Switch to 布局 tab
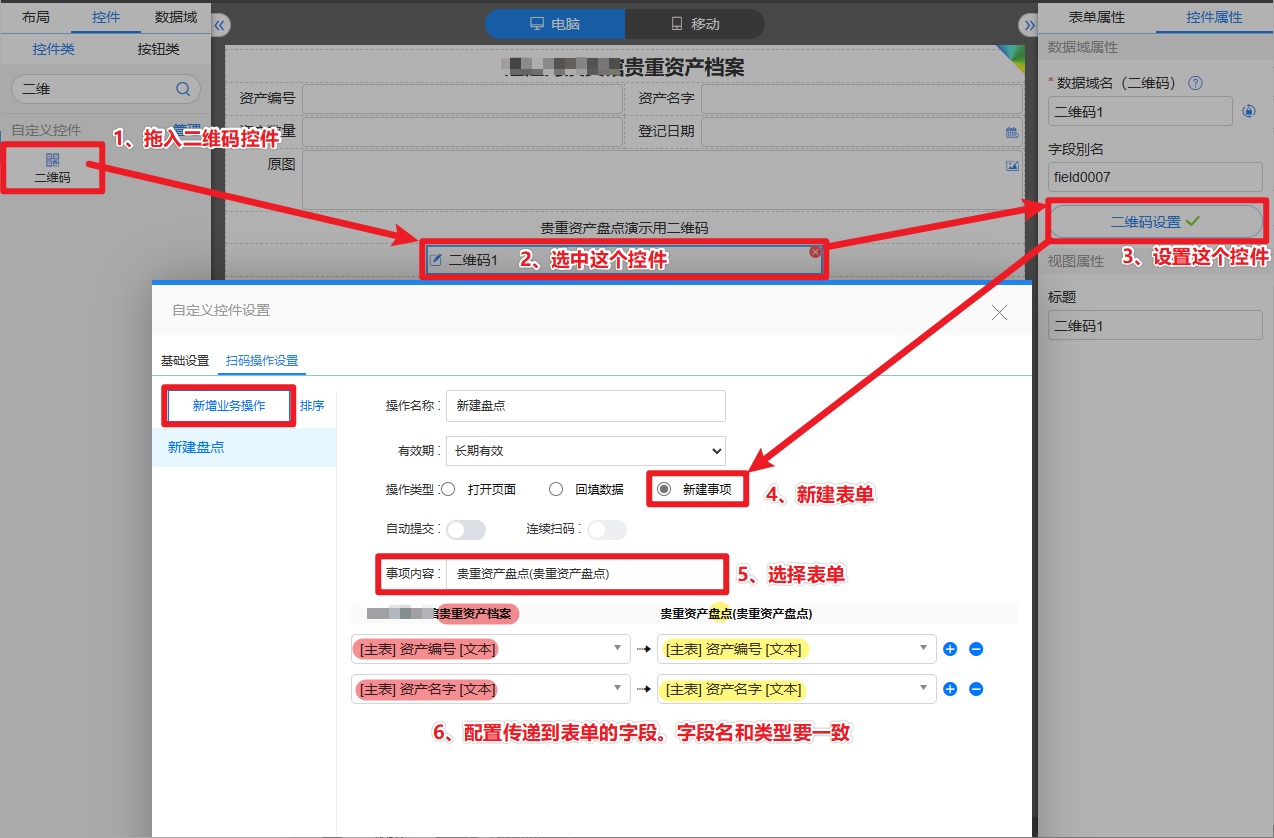 [35, 17]
